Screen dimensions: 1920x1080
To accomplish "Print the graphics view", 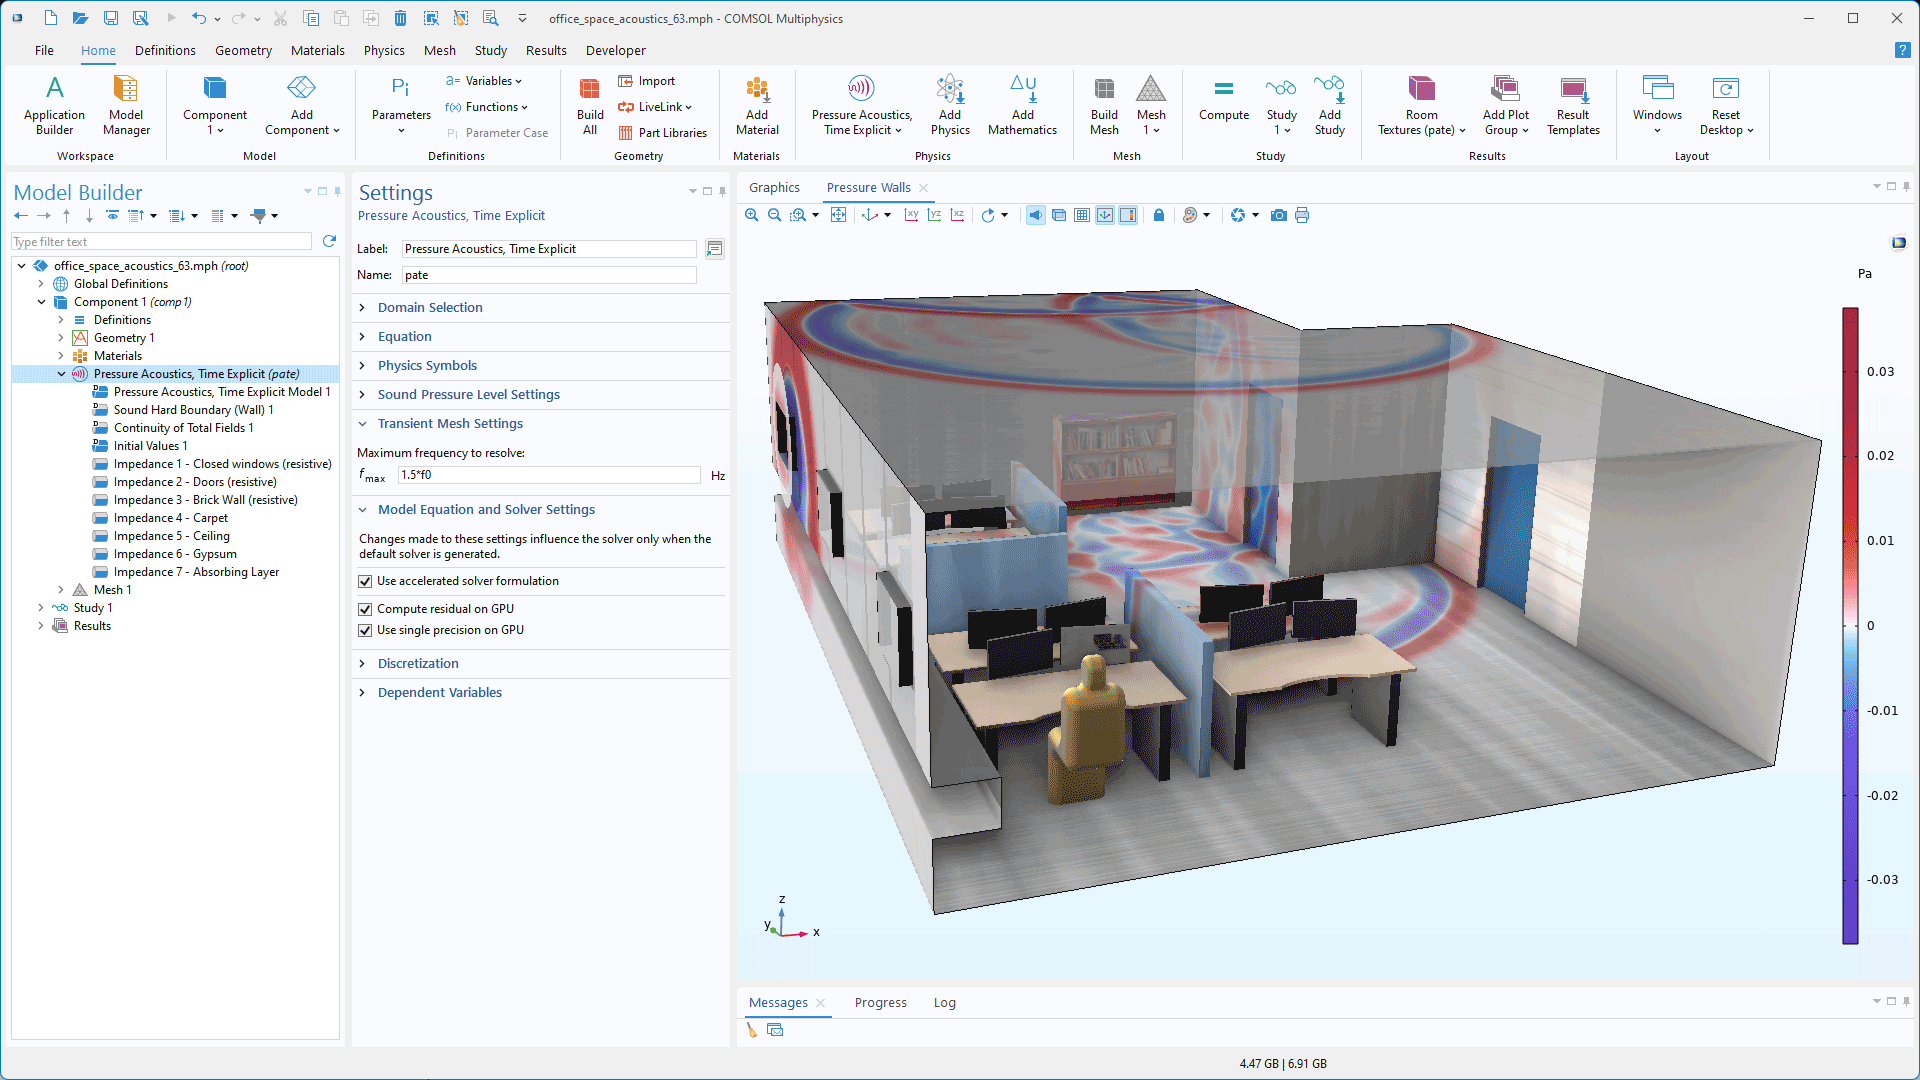I will pos(1302,215).
